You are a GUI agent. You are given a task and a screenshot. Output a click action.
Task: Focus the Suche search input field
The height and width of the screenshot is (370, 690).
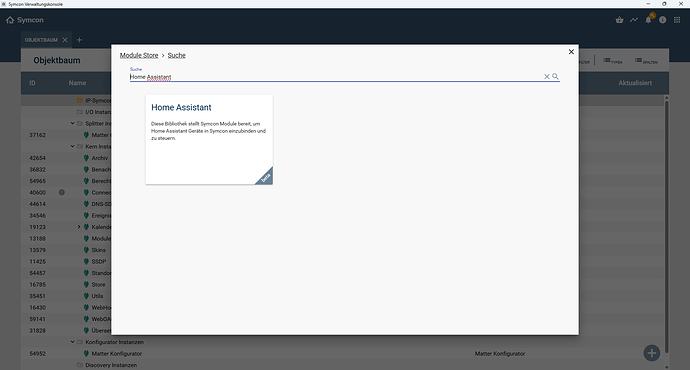click(335, 77)
